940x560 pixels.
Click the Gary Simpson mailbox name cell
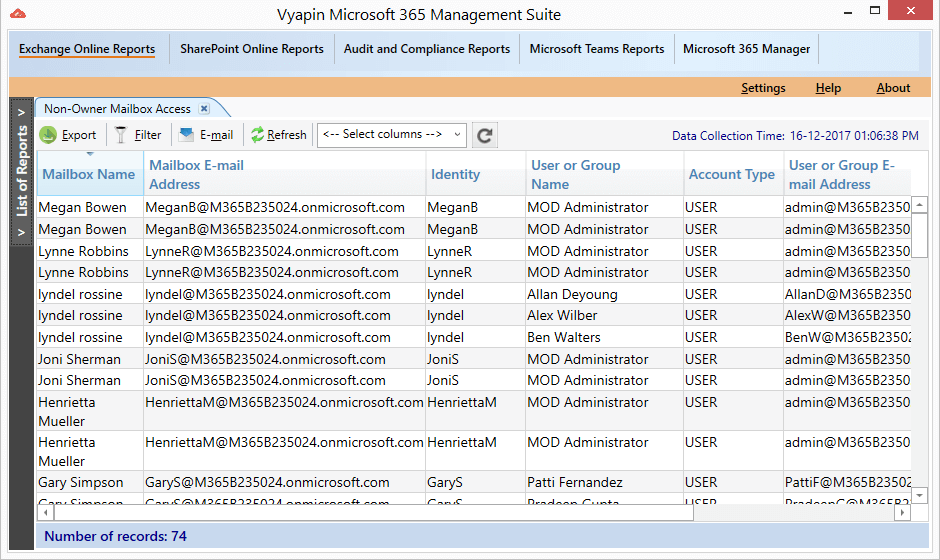point(90,482)
